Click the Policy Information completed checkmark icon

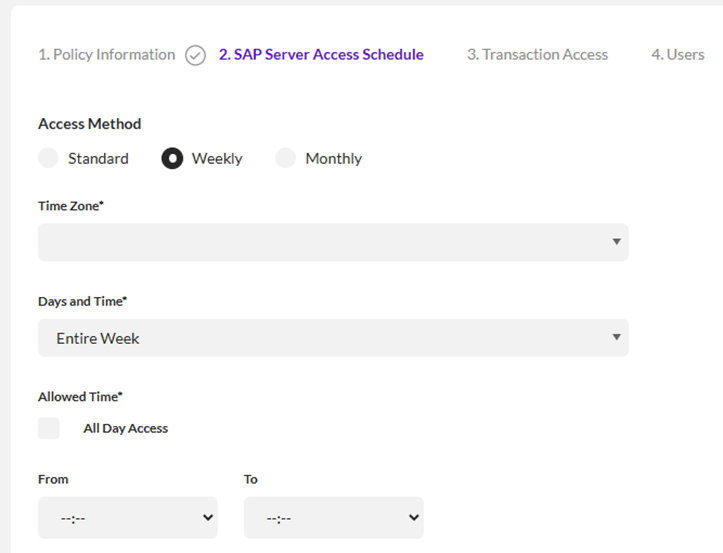pyautogui.click(x=196, y=55)
